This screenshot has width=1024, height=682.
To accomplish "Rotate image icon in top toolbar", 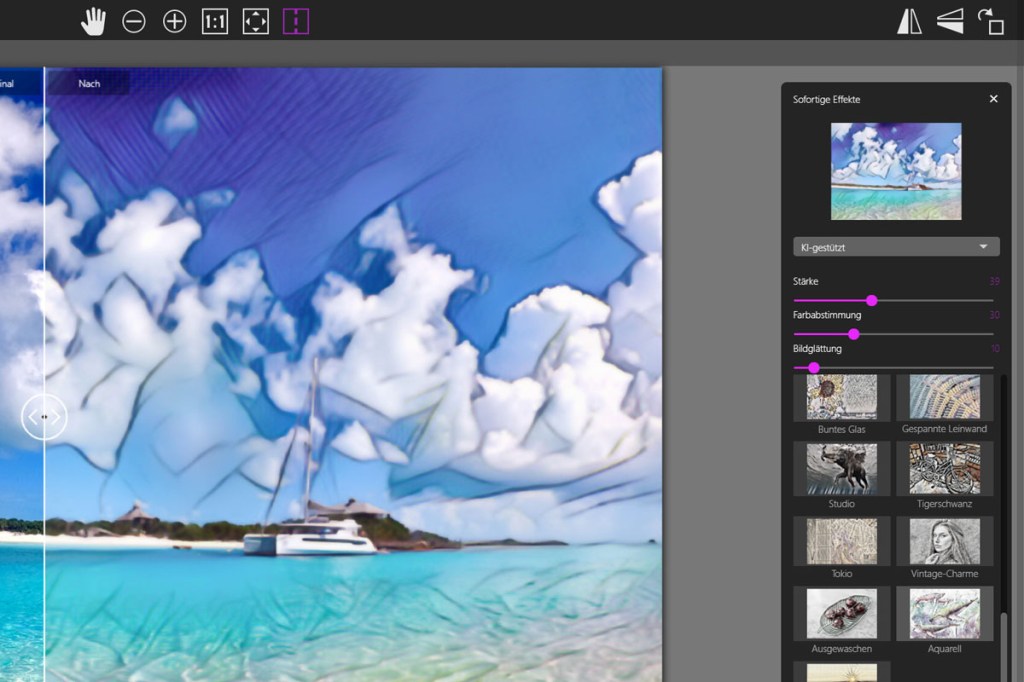I will (991, 22).
